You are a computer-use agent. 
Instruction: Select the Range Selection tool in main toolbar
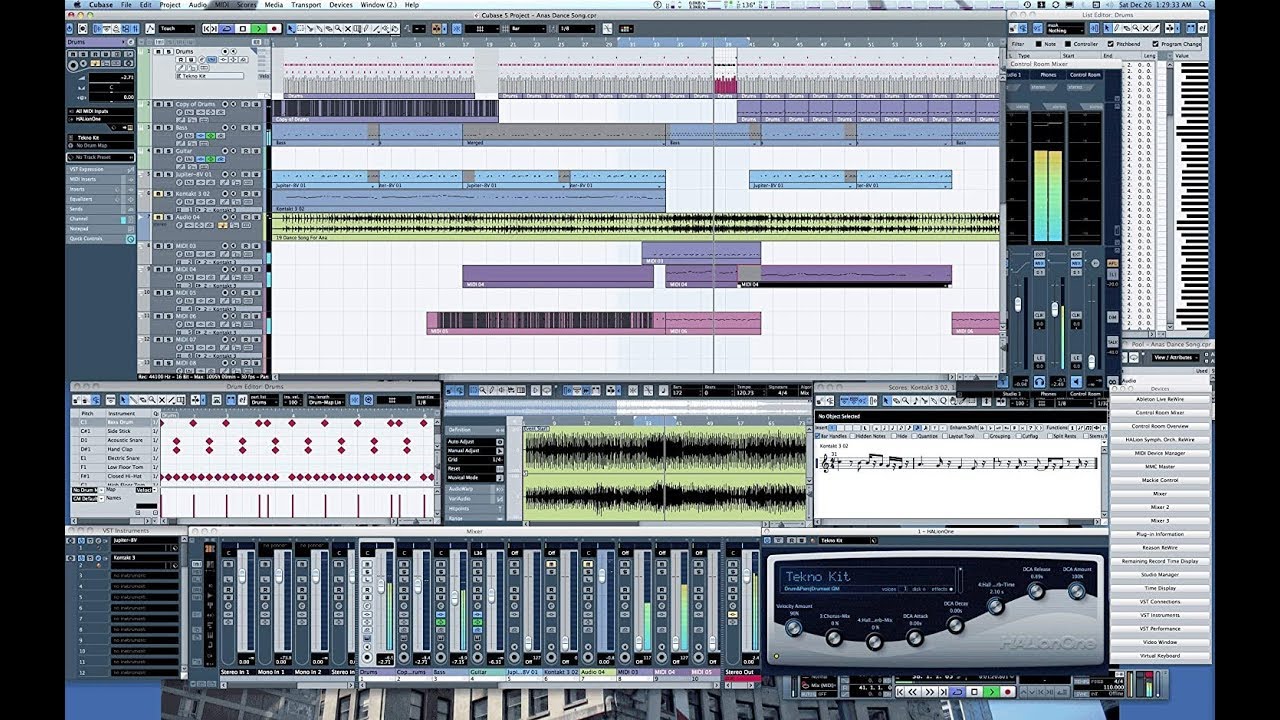click(x=300, y=29)
